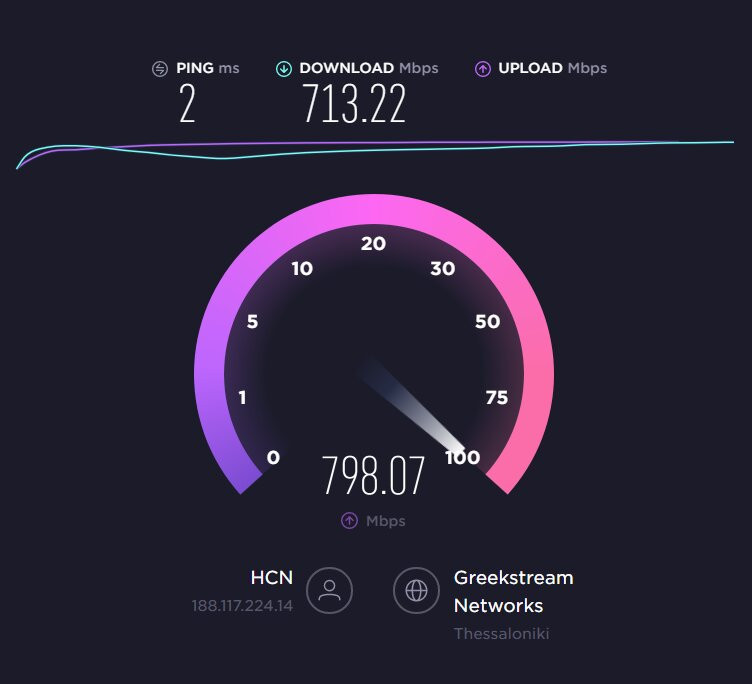Click the 0 mark on the gauge
752x684 pixels.
click(273, 457)
